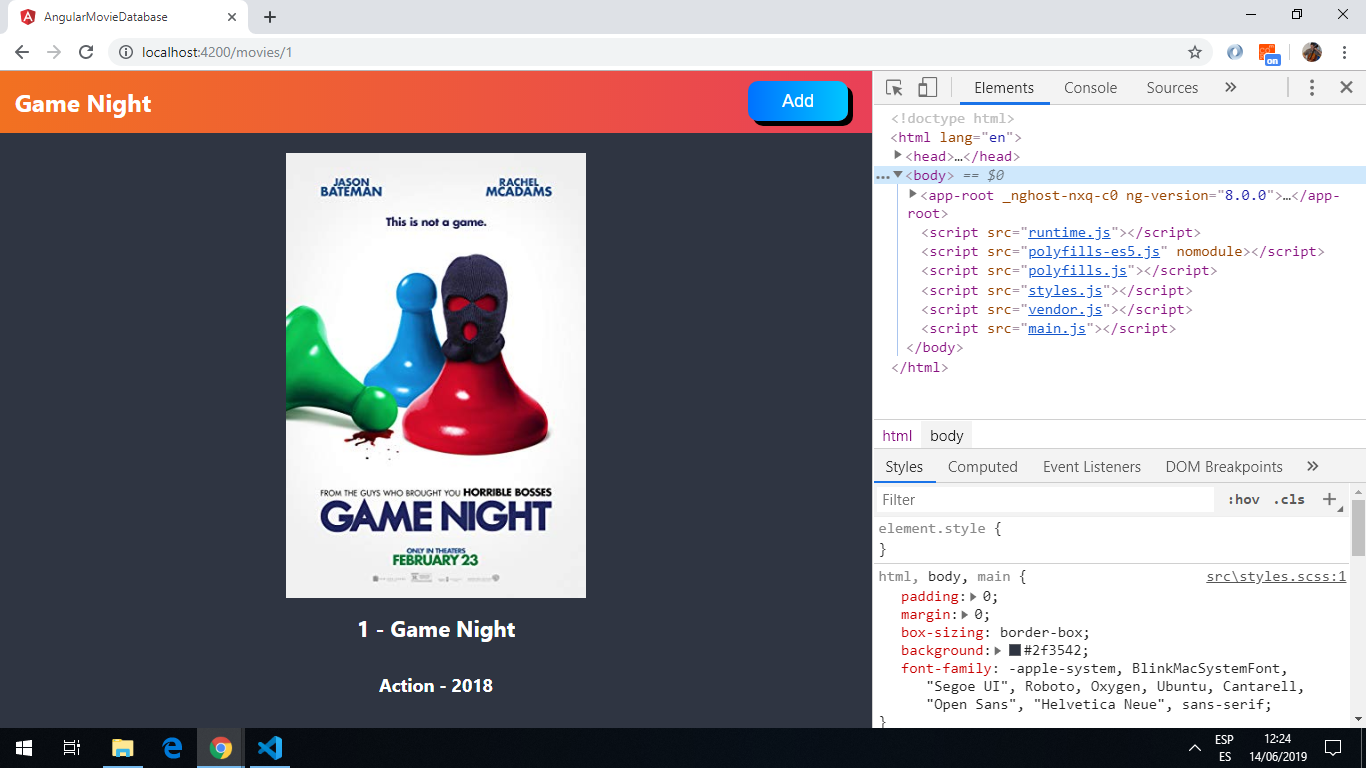
Task: Switch to the Console tab
Action: click(x=1090, y=88)
